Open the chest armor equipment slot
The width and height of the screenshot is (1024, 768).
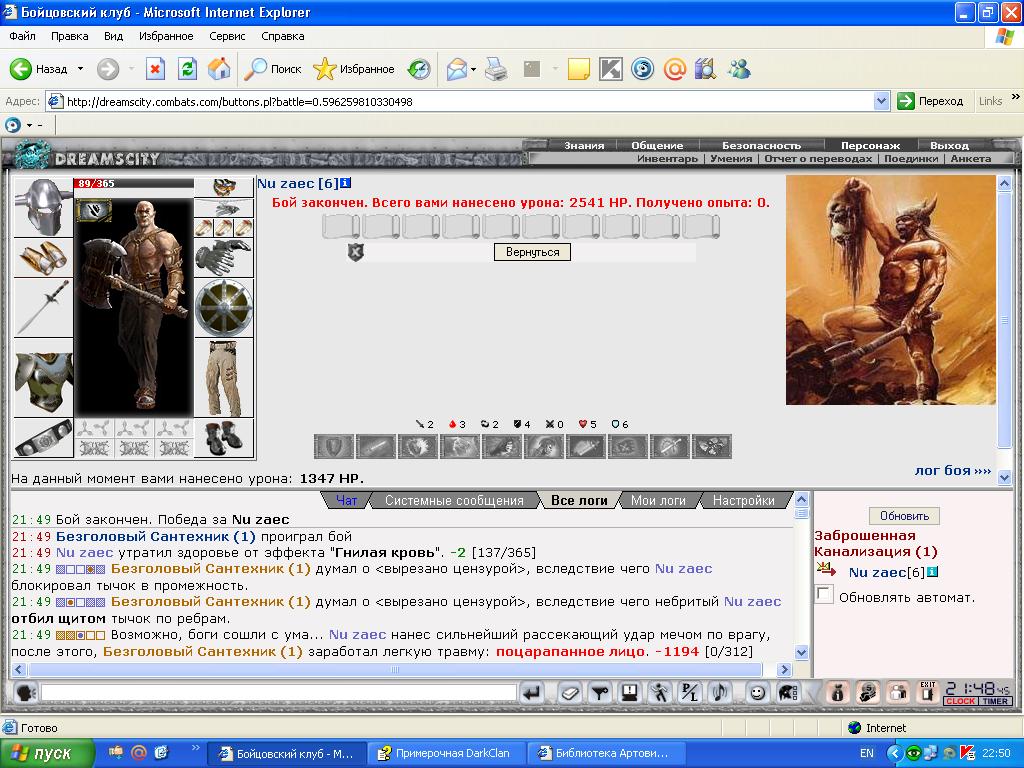click(43, 379)
